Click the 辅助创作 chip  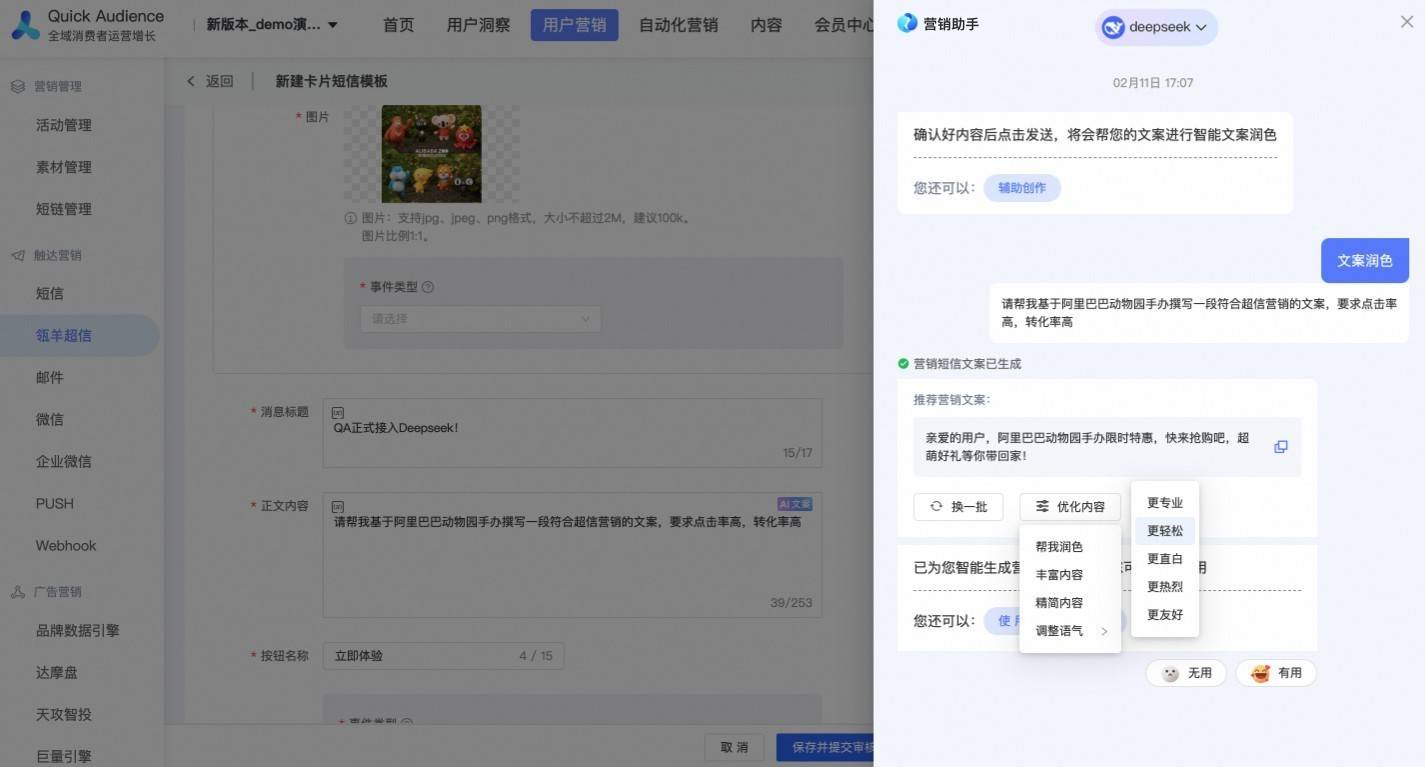[1022, 188]
